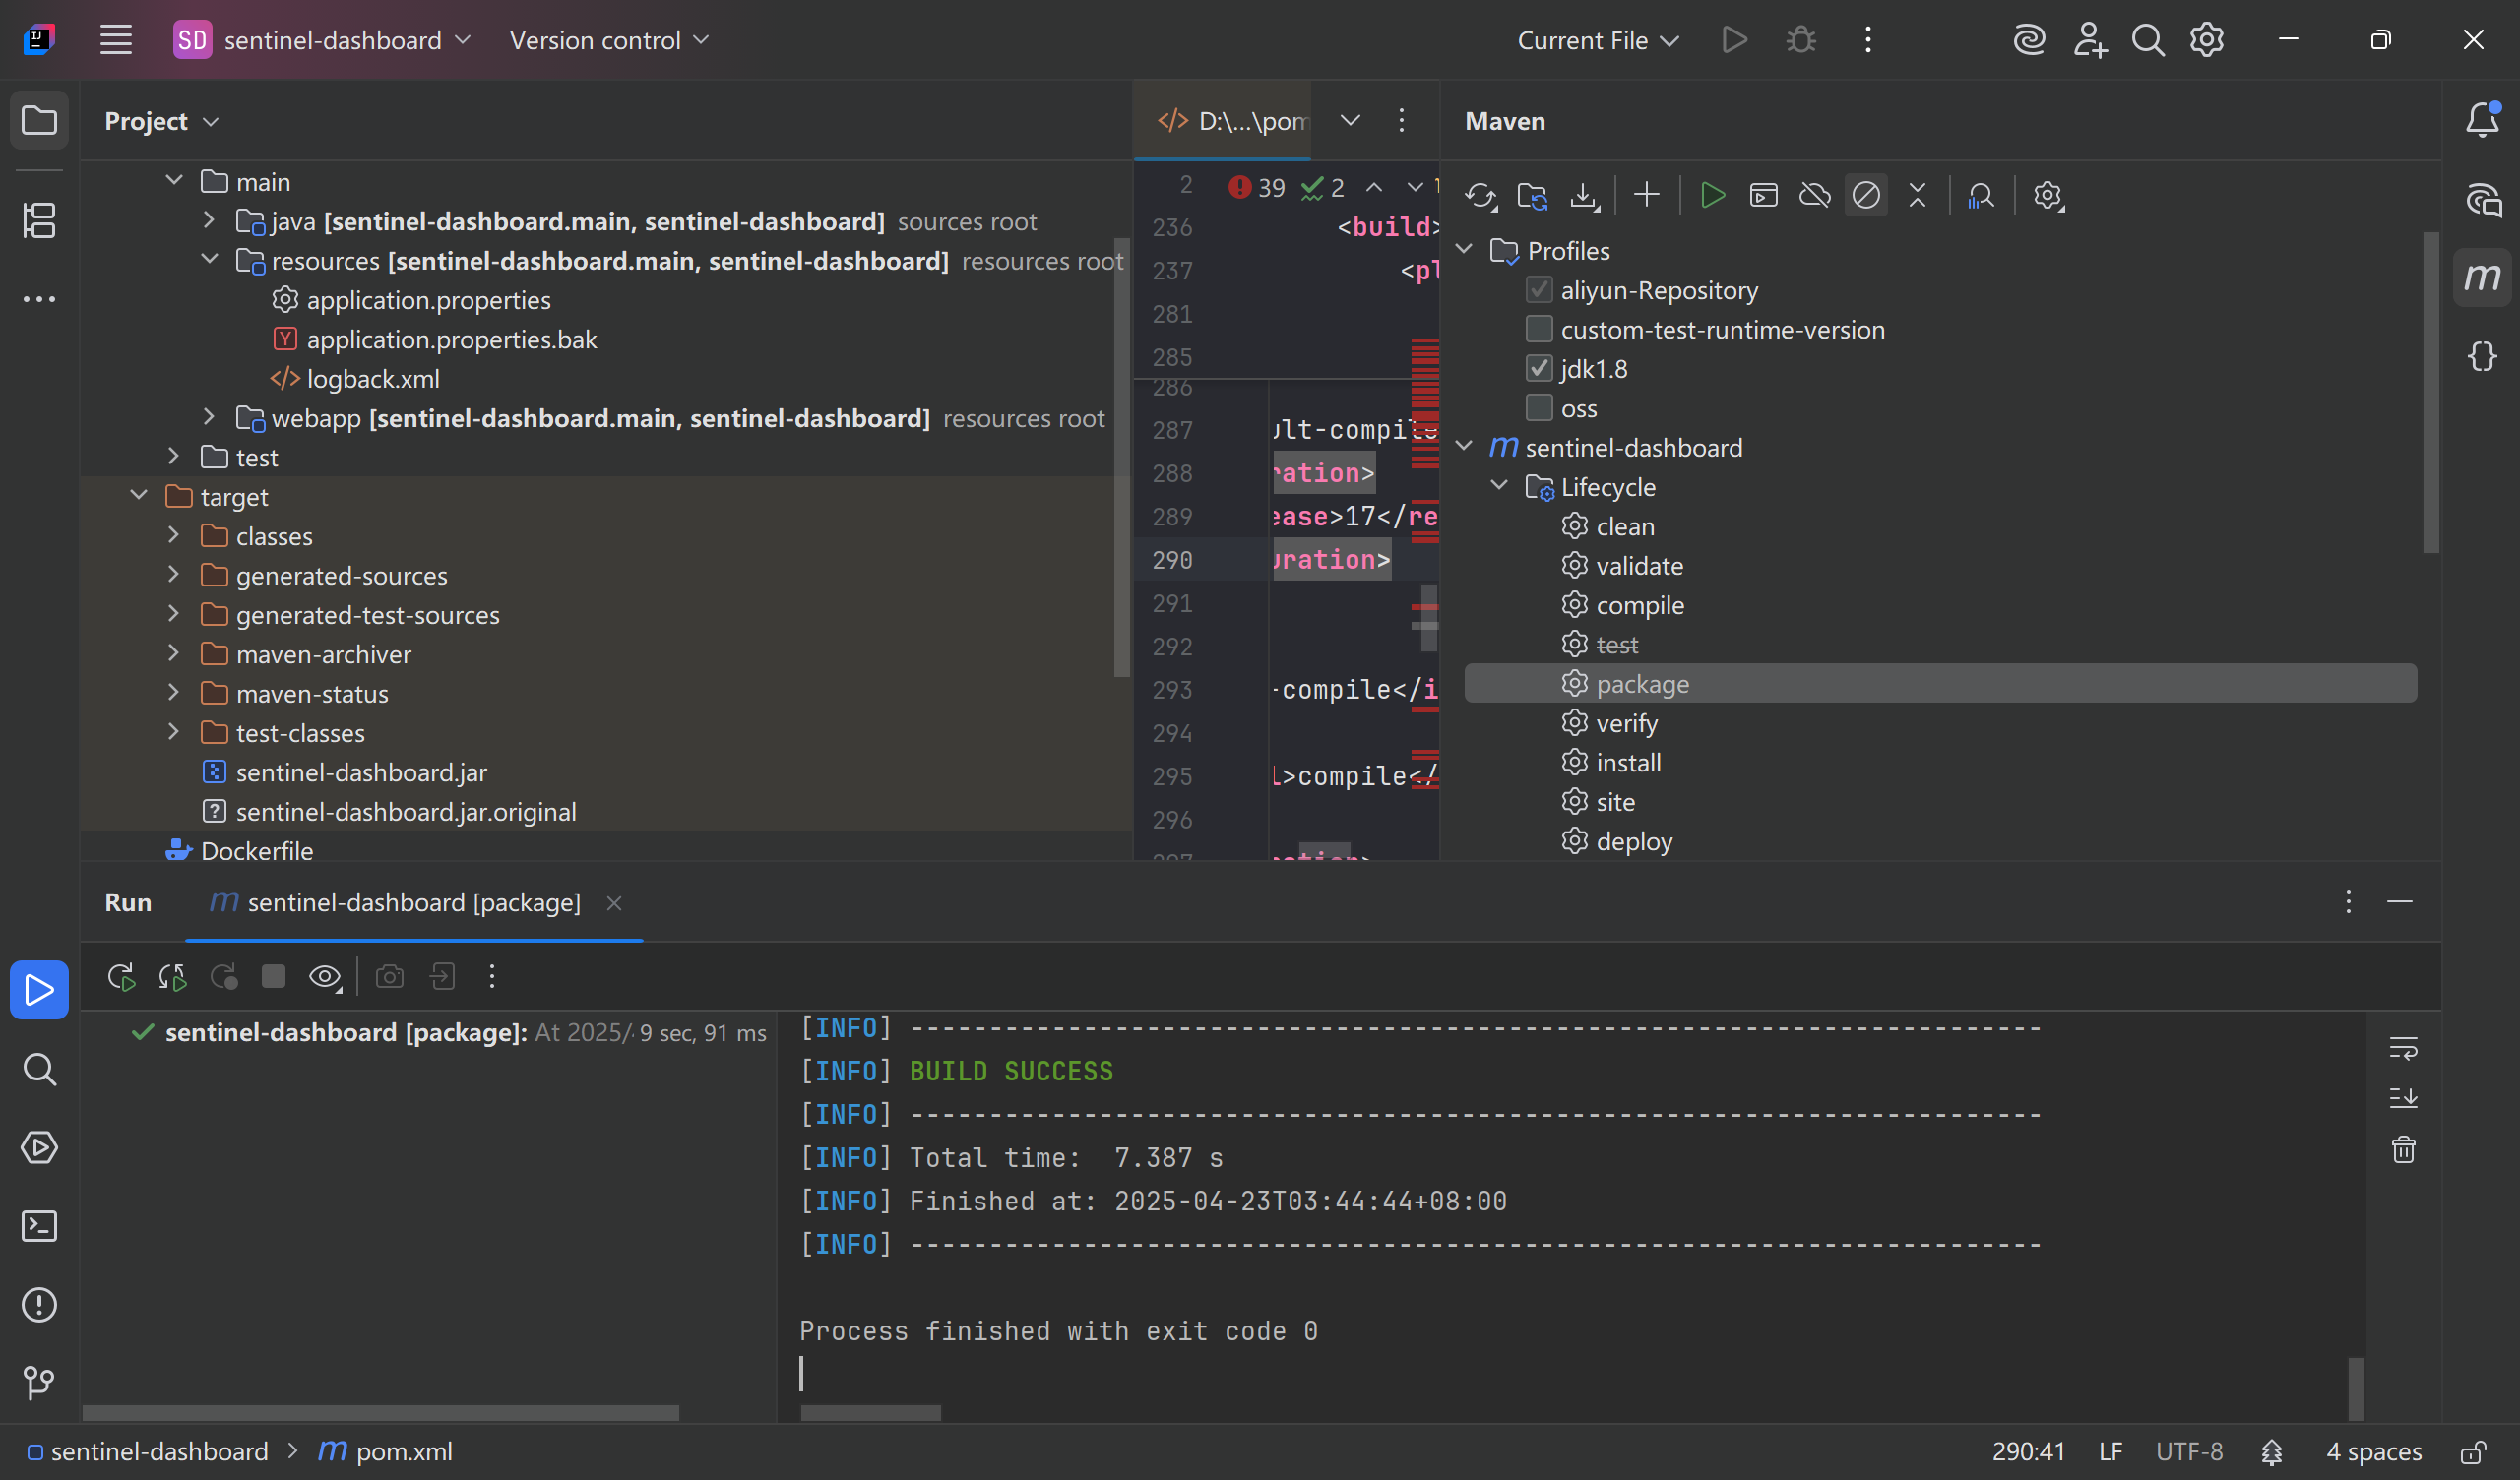
Task: Clear the console with the trash icon
Action: tap(2403, 1150)
